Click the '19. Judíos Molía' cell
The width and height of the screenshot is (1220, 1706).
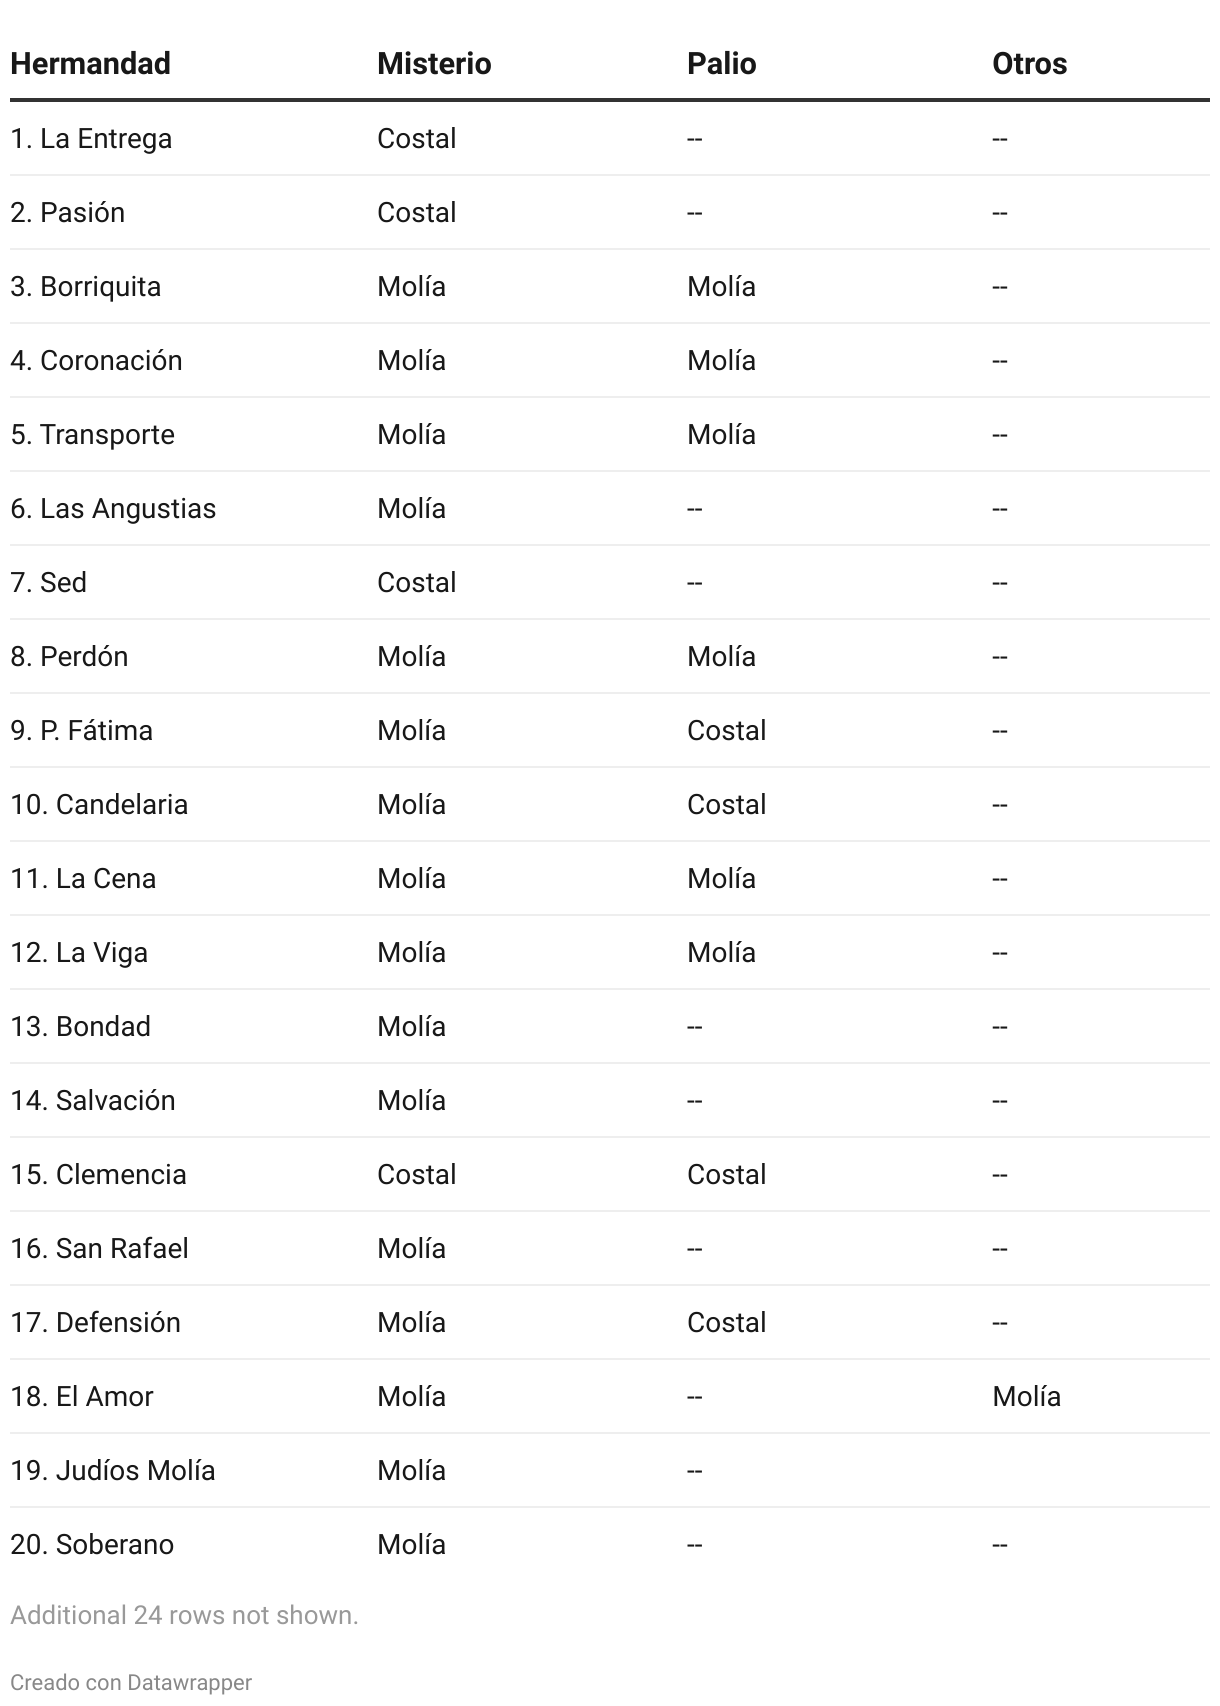click(112, 1471)
